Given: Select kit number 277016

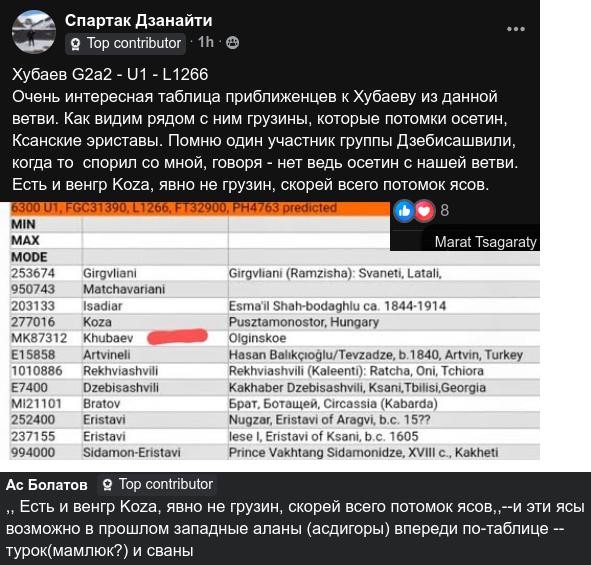Looking at the screenshot, I should coord(33,322).
